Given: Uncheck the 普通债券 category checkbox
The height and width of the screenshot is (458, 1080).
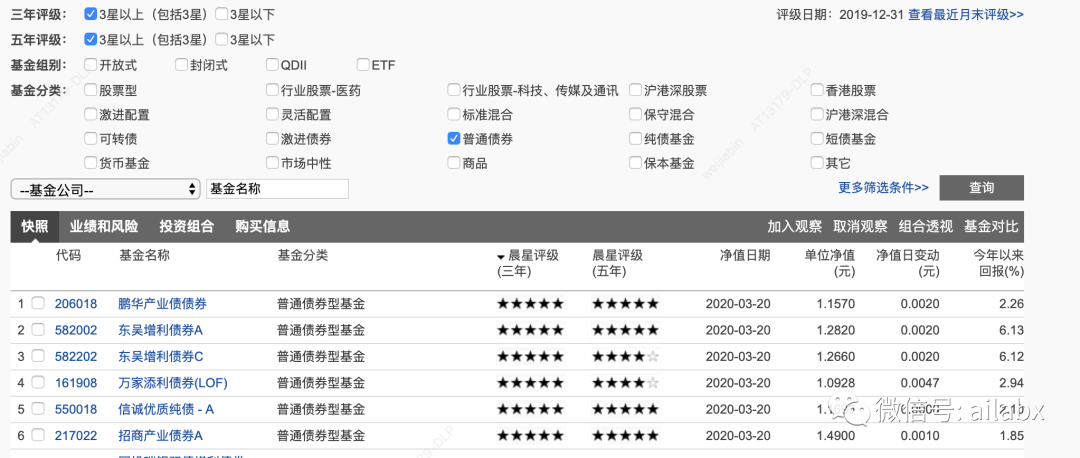Looking at the screenshot, I should (453, 138).
